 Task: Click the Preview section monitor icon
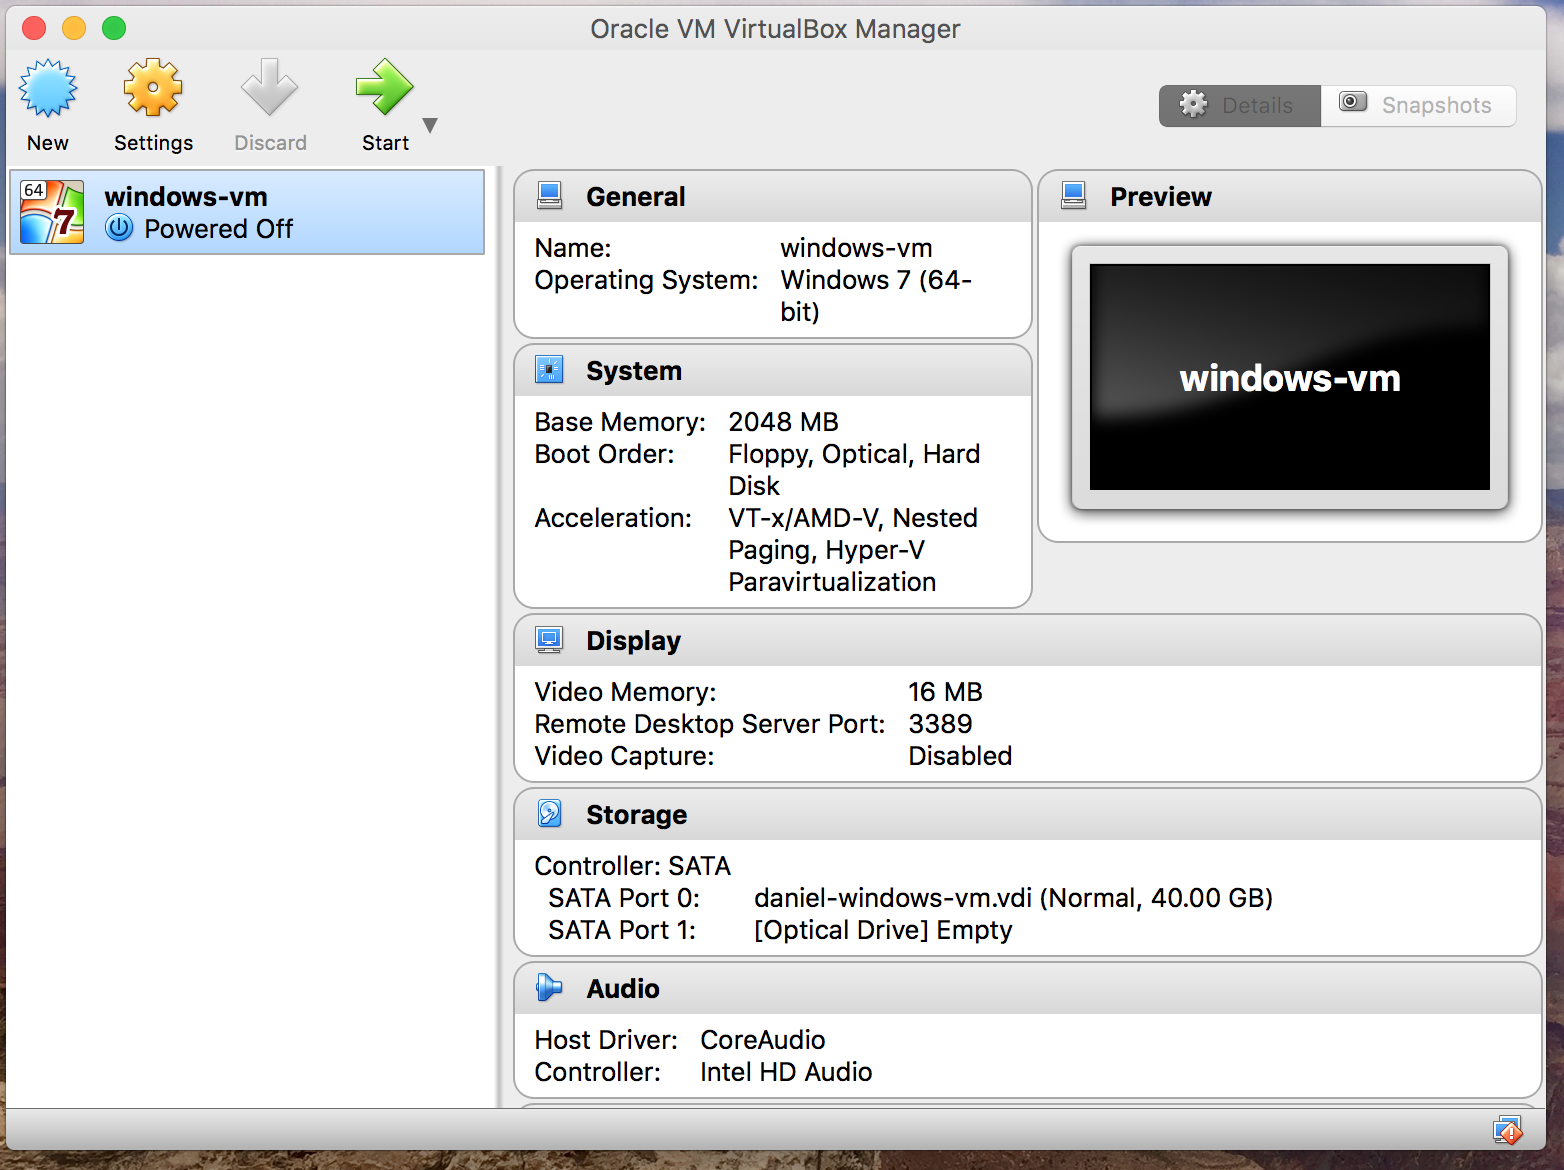pos(1073,195)
